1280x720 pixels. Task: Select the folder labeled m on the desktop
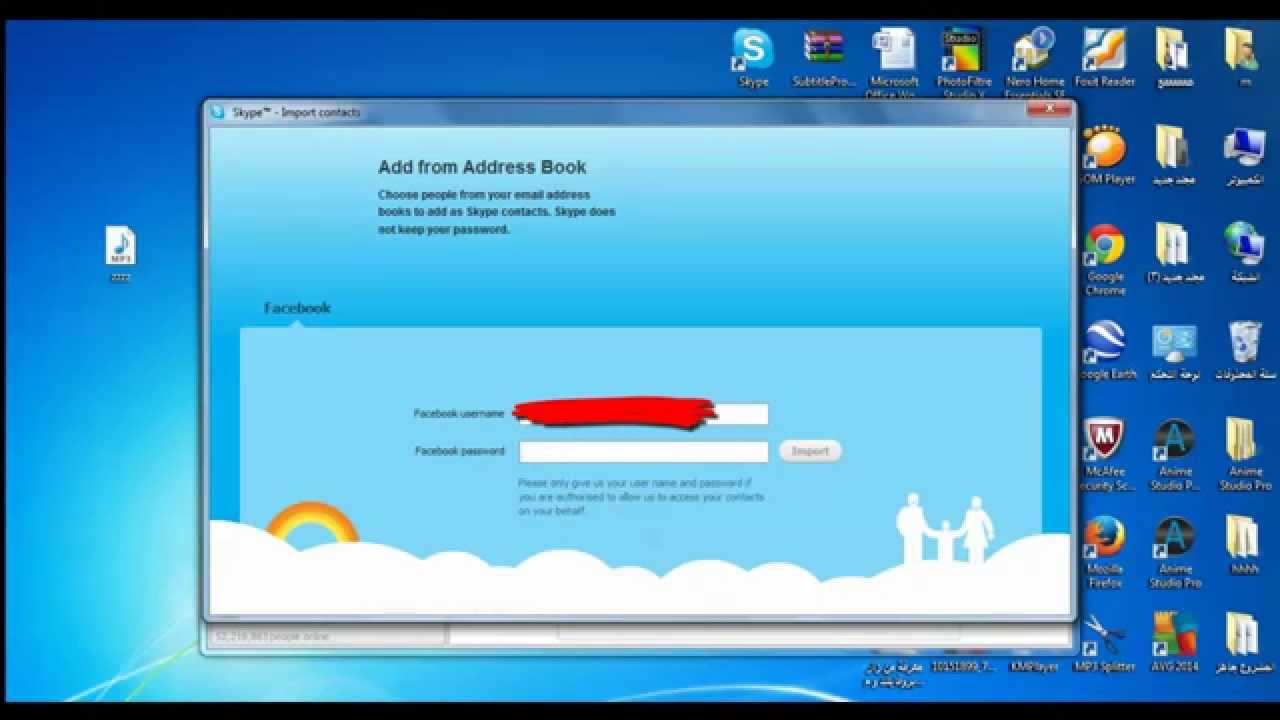coord(1242,58)
